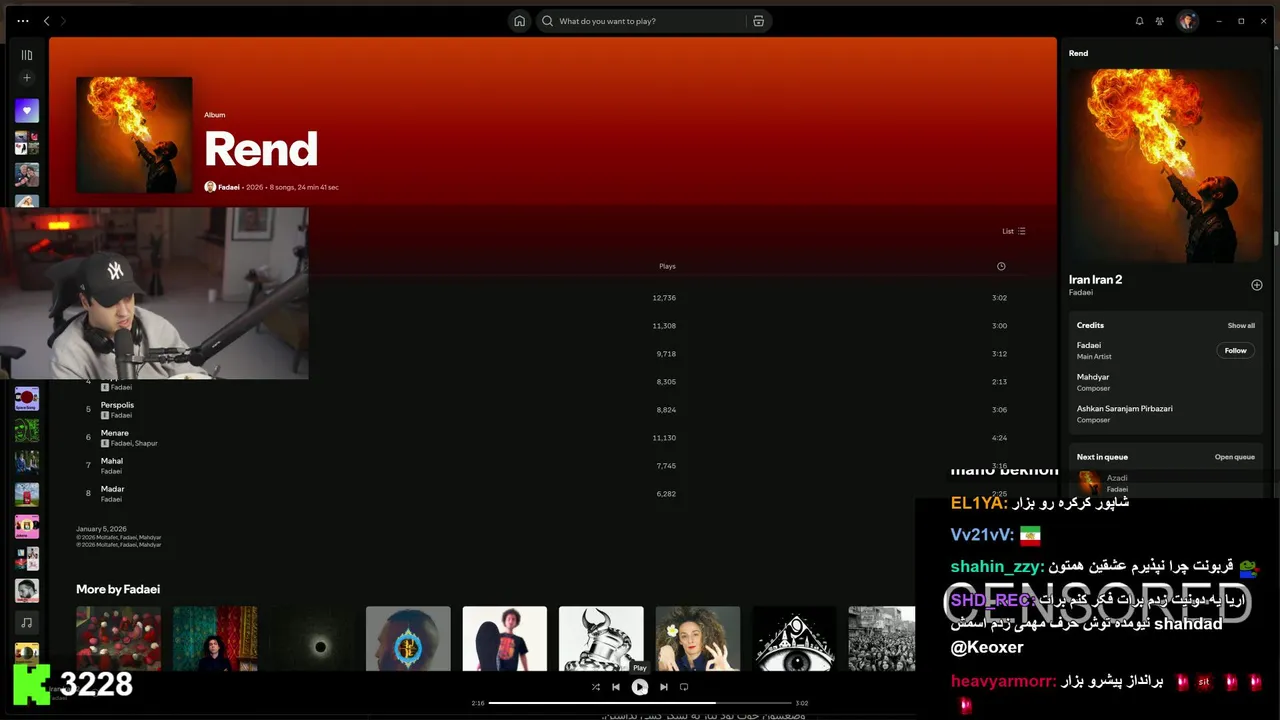The height and width of the screenshot is (720, 1280).
Task: Open the Browse icon in search bar
Action: point(758,21)
